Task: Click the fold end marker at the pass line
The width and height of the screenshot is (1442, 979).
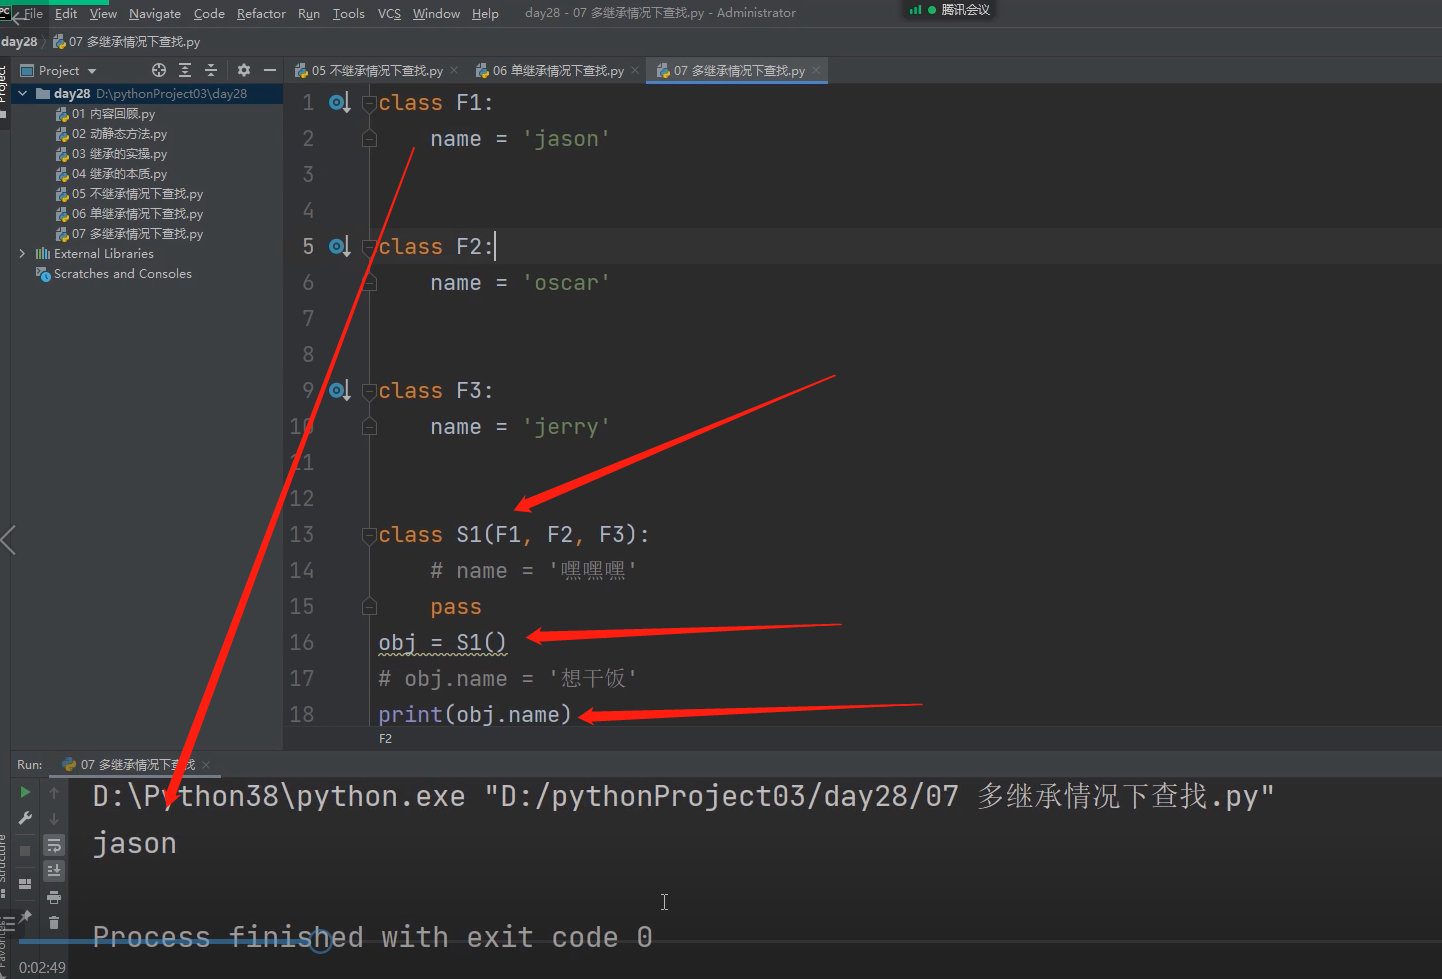Action: pyautogui.click(x=369, y=606)
